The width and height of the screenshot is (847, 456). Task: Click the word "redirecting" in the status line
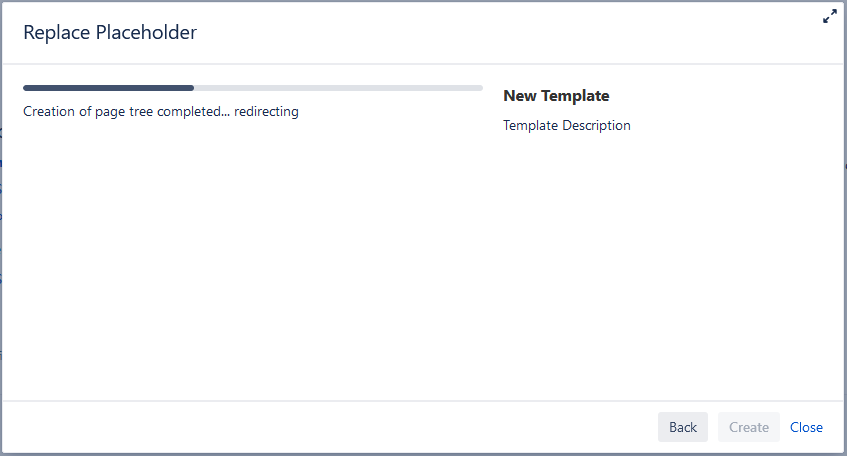pos(266,111)
